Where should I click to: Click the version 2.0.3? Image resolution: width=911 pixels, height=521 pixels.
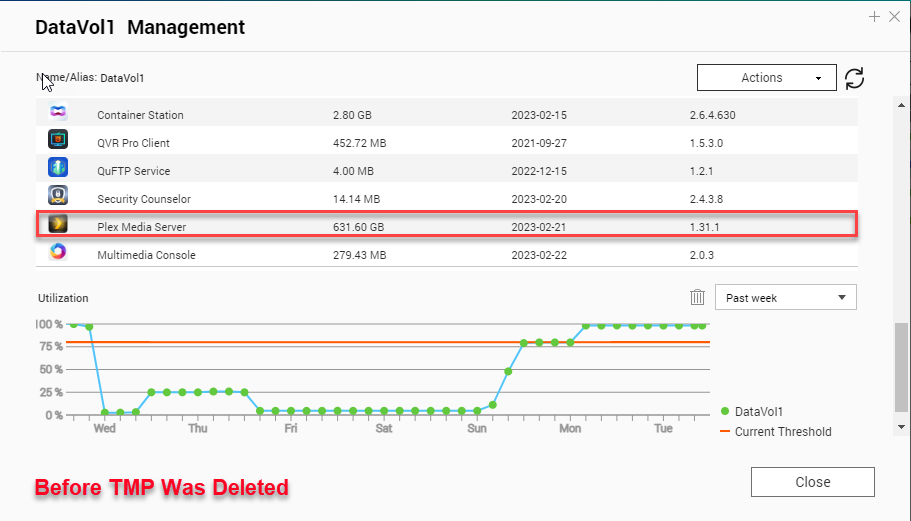tap(701, 255)
